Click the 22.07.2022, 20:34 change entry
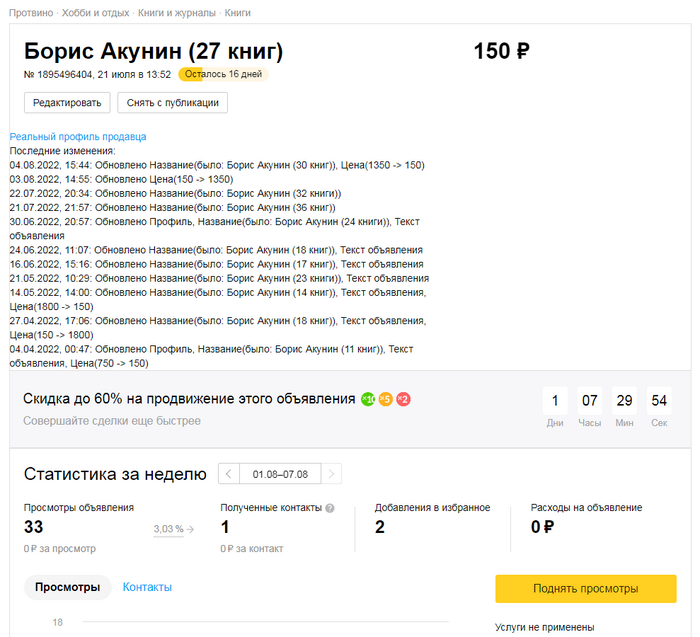This screenshot has width=700, height=637. point(175,193)
